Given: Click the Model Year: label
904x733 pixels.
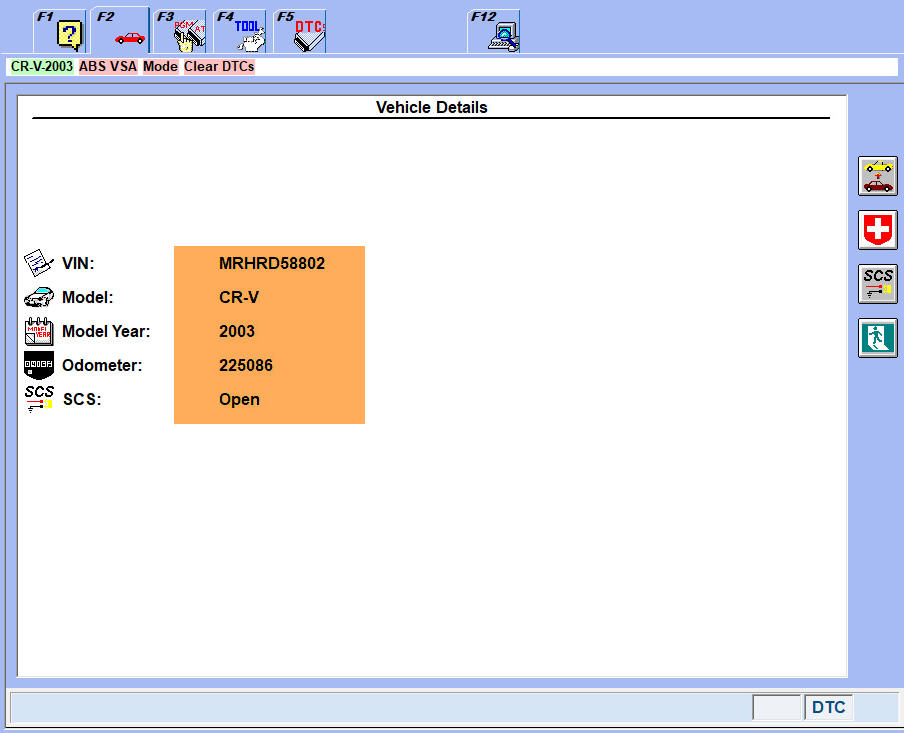Looking at the screenshot, I should click(106, 332).
